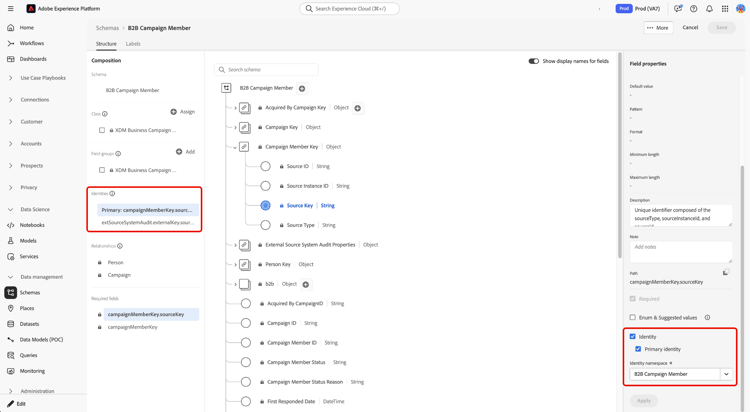750x412 pixels.
Task: Click the Search schema input field
Action: click(266, 69)
